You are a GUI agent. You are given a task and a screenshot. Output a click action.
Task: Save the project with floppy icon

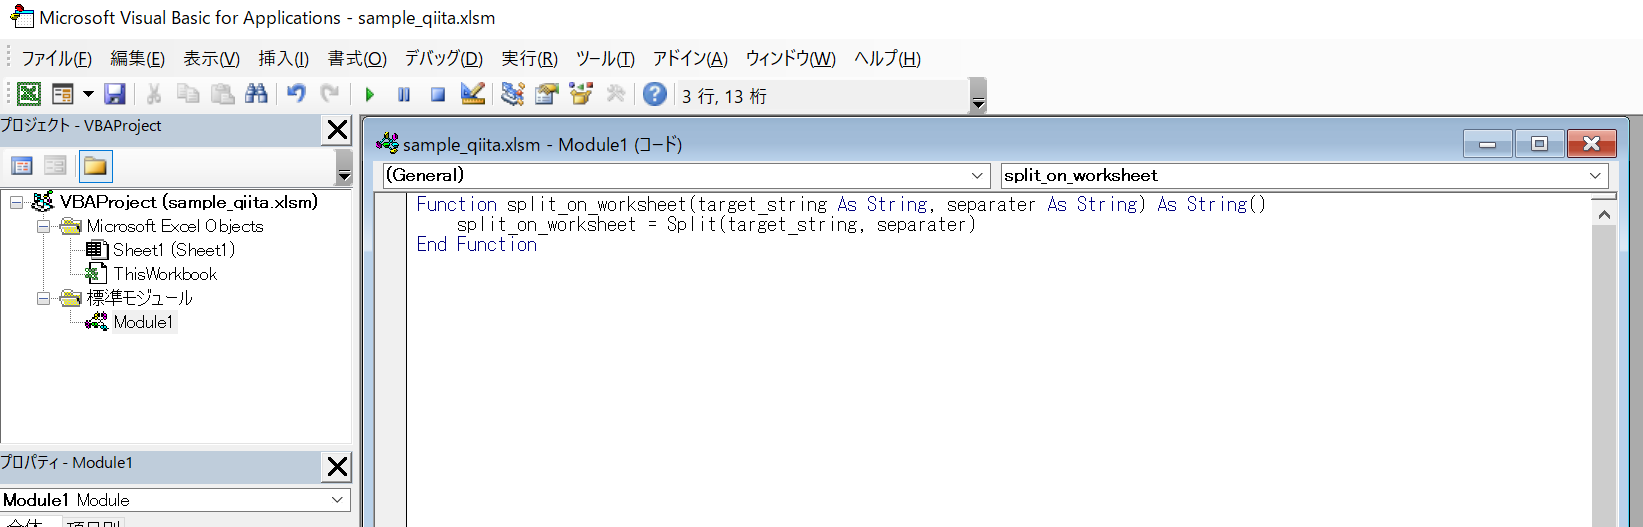coord(115,94)
